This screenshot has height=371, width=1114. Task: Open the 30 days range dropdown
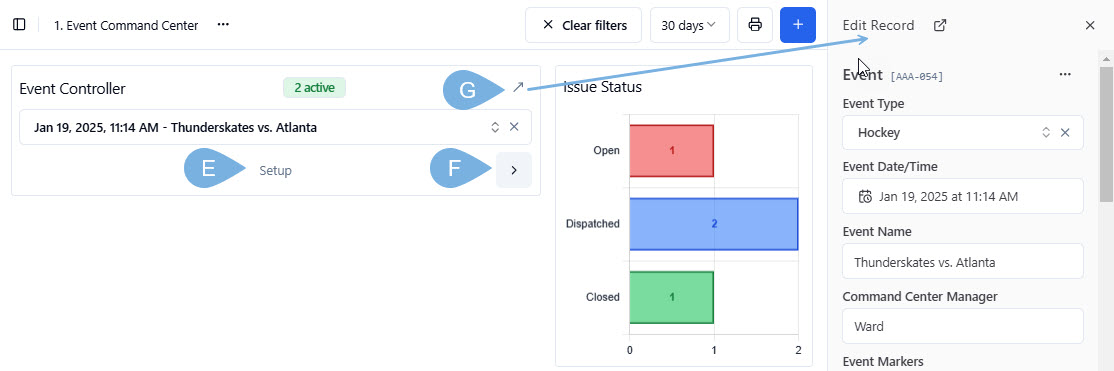689,25
